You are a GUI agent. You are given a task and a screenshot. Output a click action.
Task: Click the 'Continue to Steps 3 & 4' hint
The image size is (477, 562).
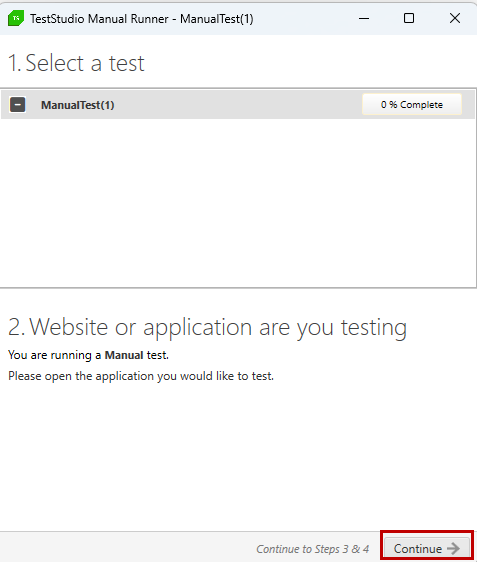click(313, 549)
